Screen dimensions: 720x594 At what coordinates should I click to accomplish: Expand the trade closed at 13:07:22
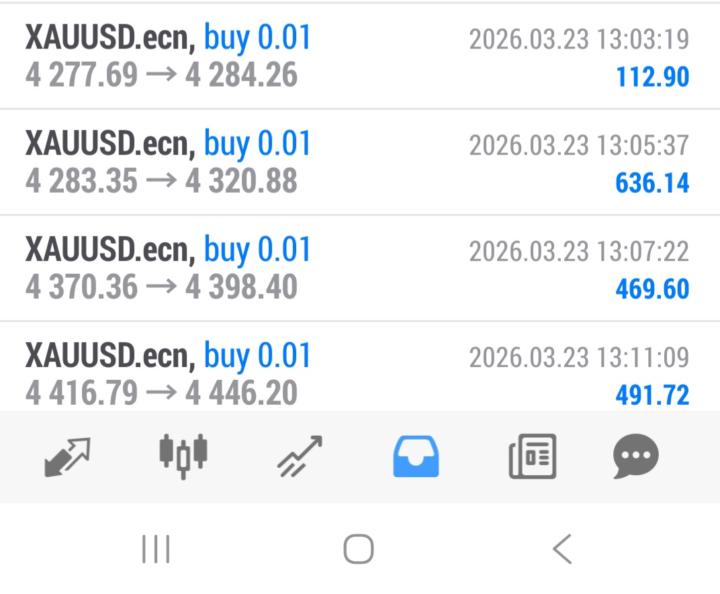click(x=360, y=268)
